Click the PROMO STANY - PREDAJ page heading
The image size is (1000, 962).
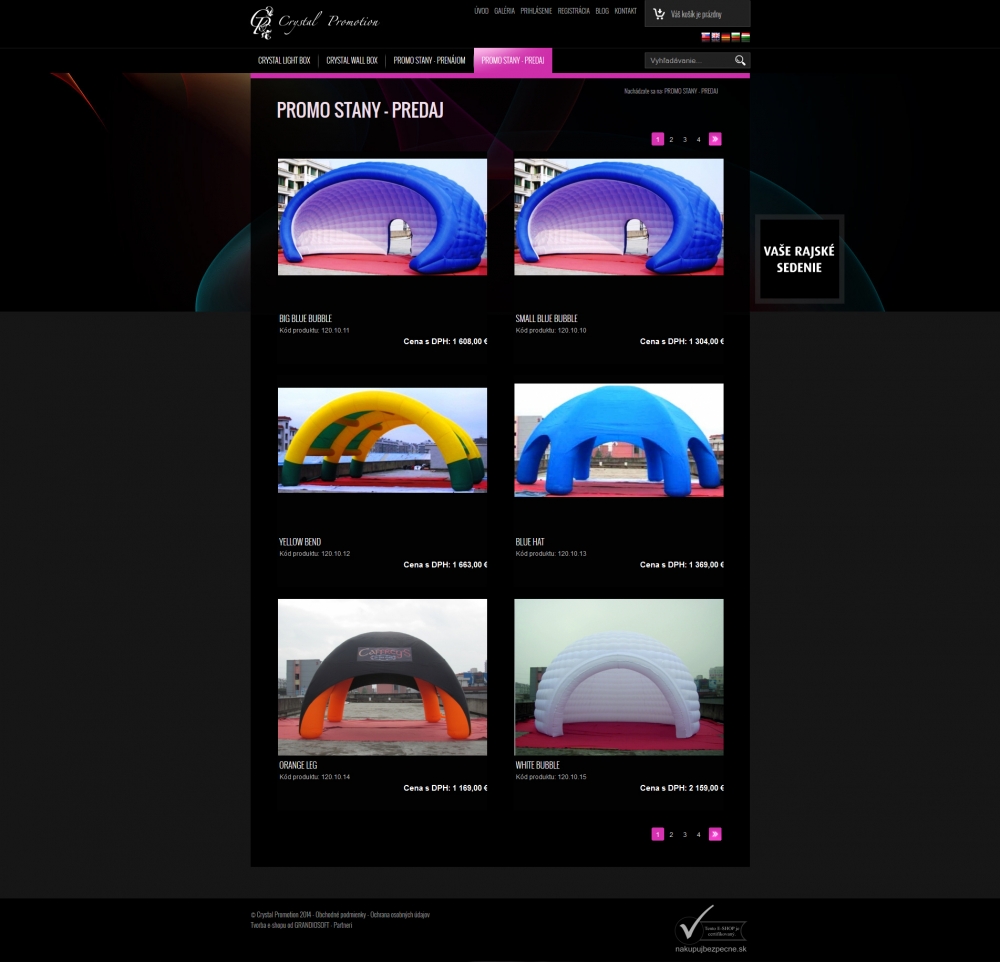pyautogui.click(x=360, y=110)
